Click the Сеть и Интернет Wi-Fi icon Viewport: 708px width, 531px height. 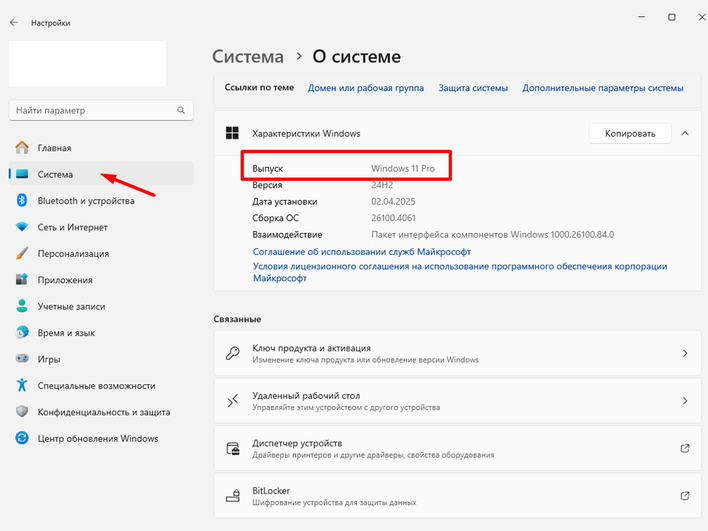(x=22, y=227)
